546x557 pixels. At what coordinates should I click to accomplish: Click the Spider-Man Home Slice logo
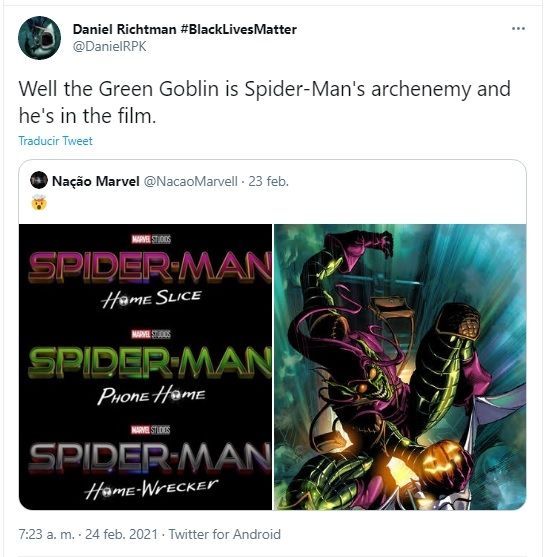[x=150, y=273]
